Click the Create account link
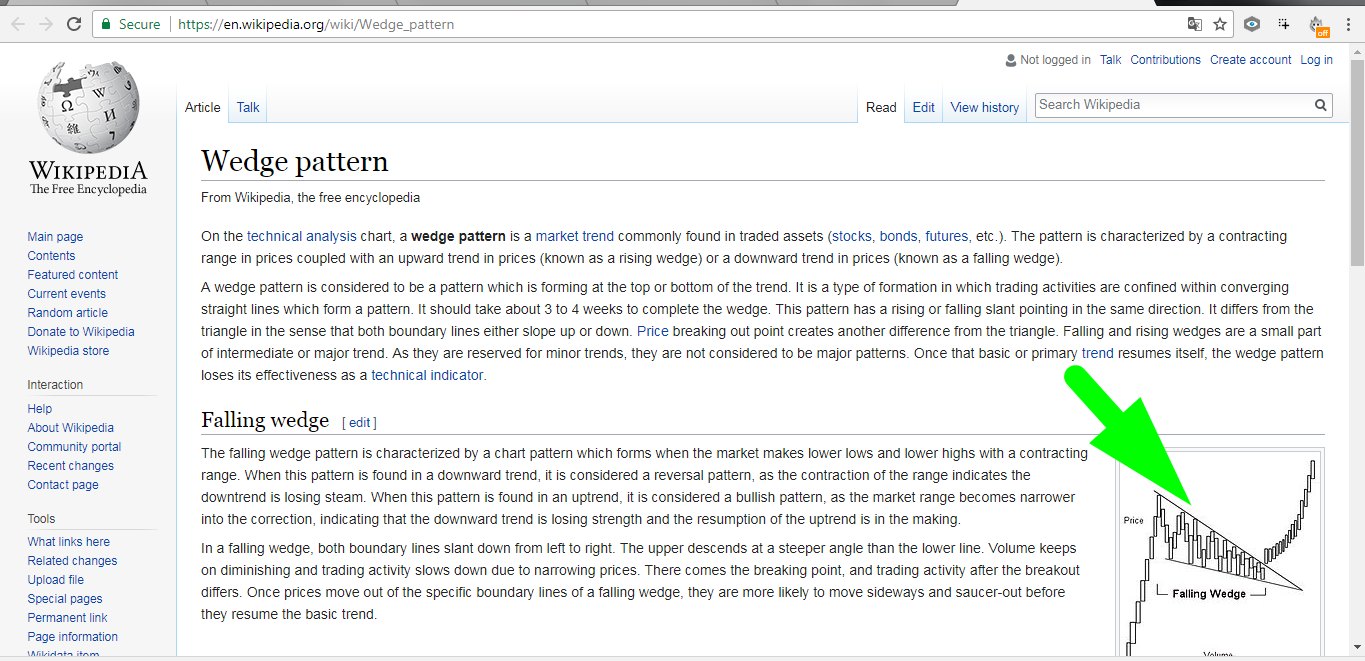 pos(1251,60)
